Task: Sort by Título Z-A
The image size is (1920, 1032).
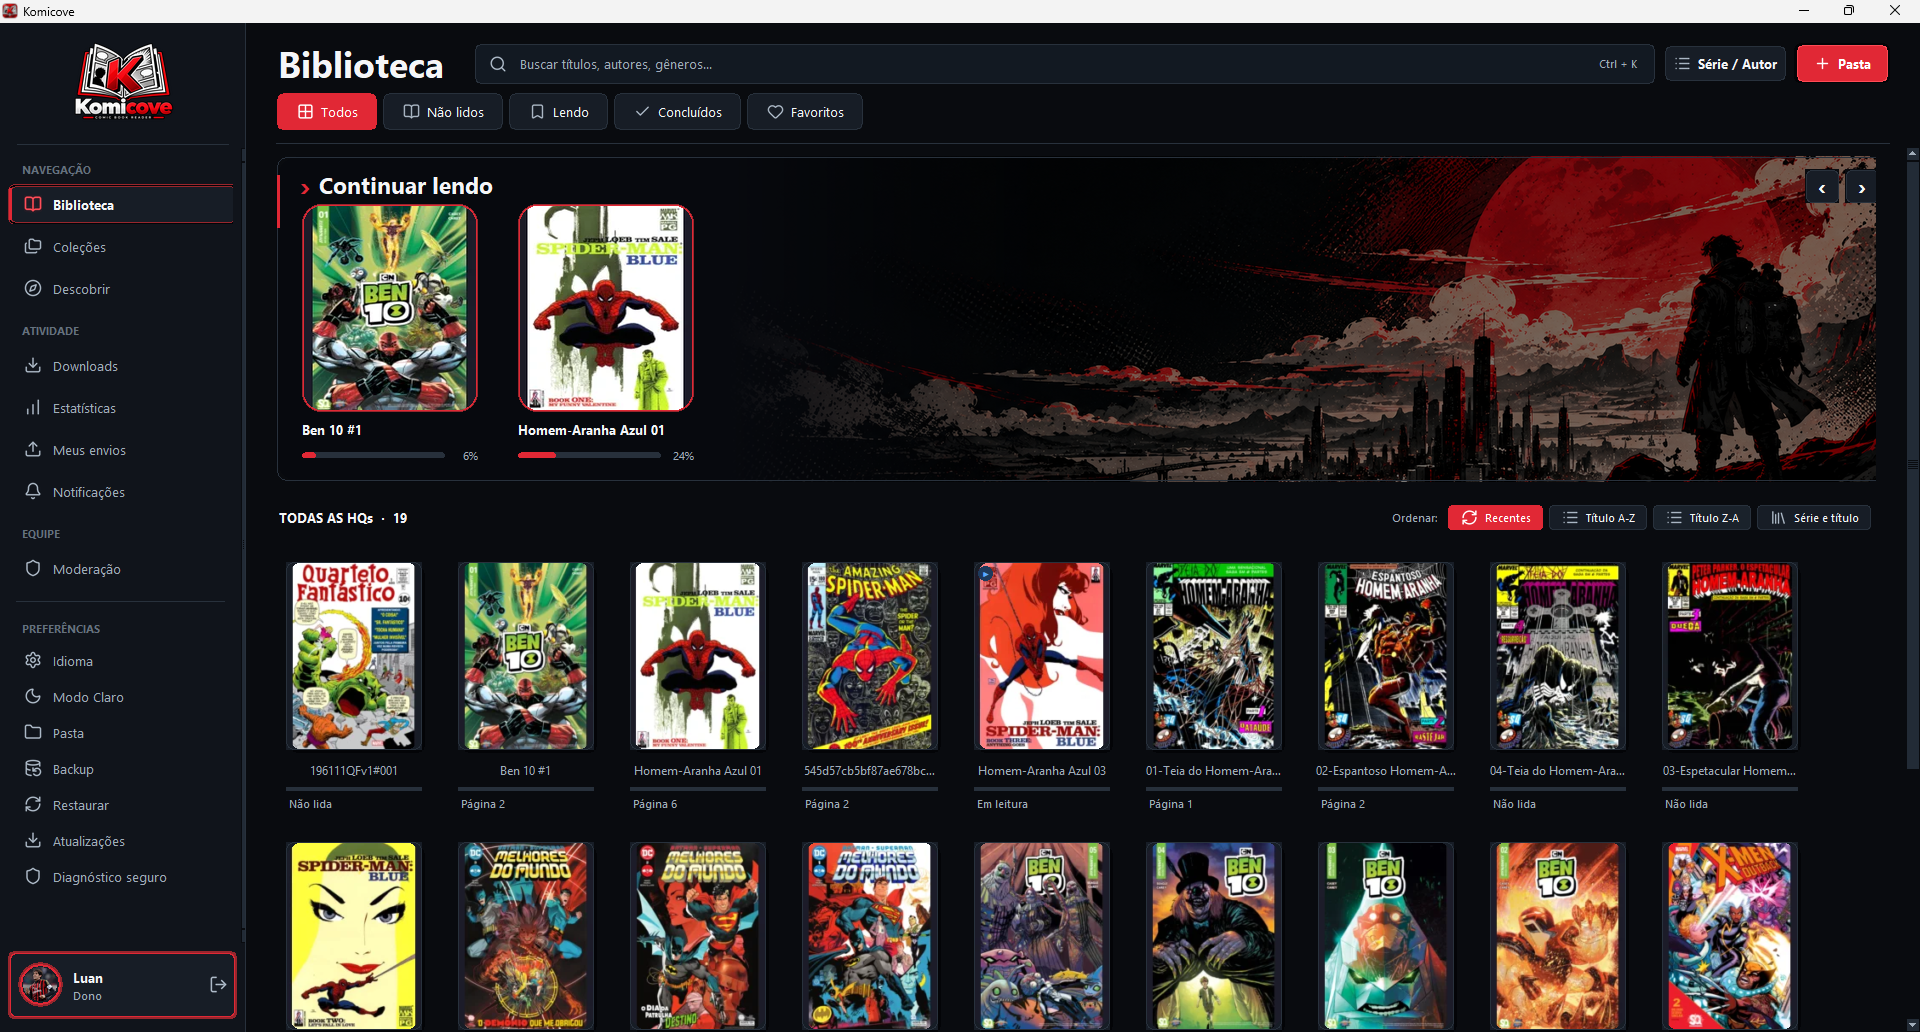Action: [1702, 518]
